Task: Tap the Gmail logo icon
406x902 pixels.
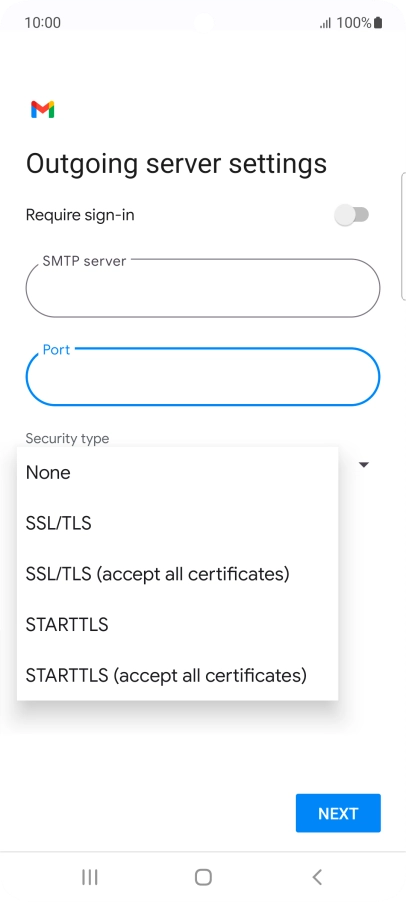Action: [43, 109]
